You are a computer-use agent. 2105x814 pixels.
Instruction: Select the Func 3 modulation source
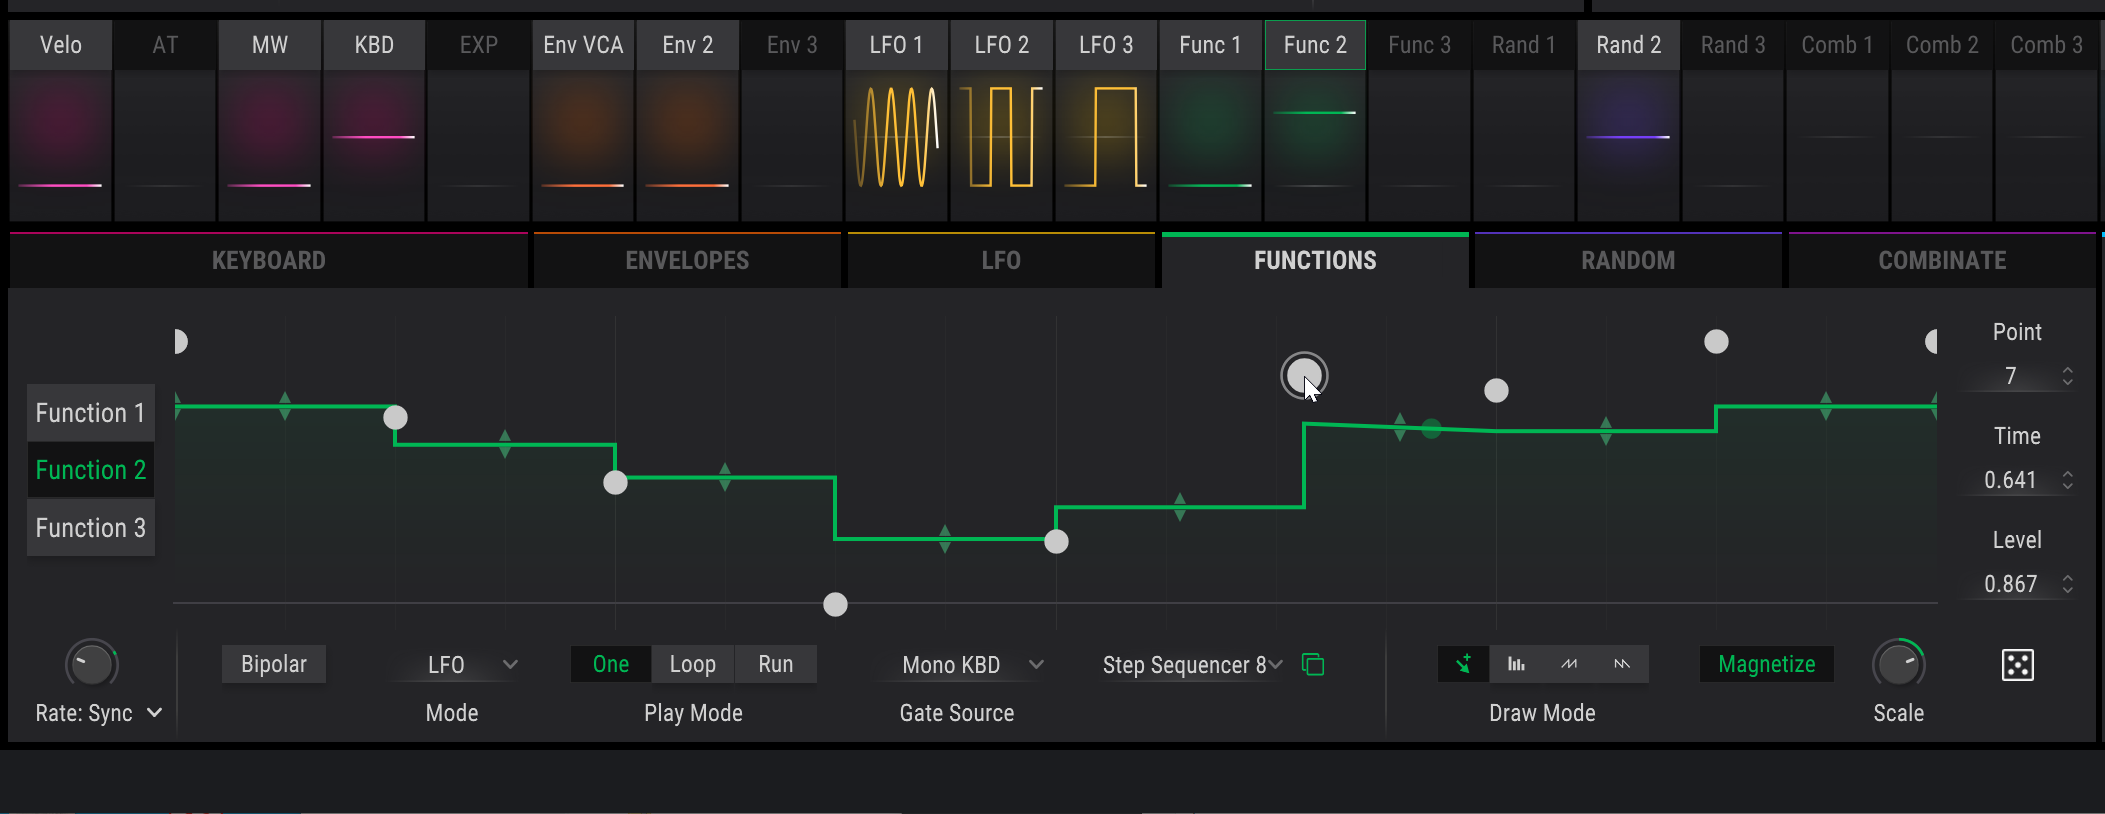[1419, 120]
